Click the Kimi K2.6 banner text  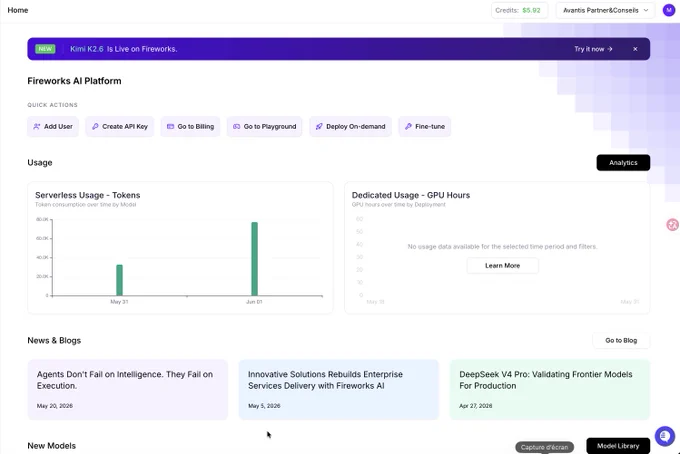coord(124,49)
